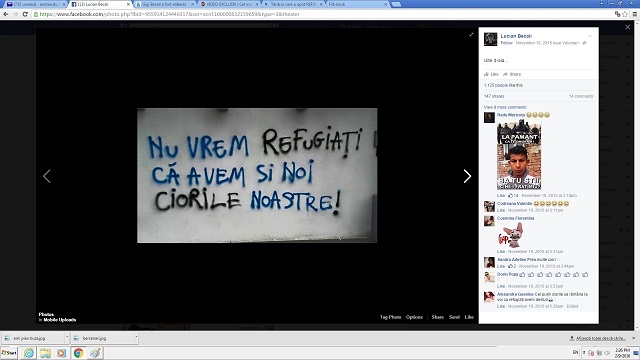This screenshot has height=360, width=640.
Task: Switch to the Gigi Becali browser tab
Action: point(165,4)
